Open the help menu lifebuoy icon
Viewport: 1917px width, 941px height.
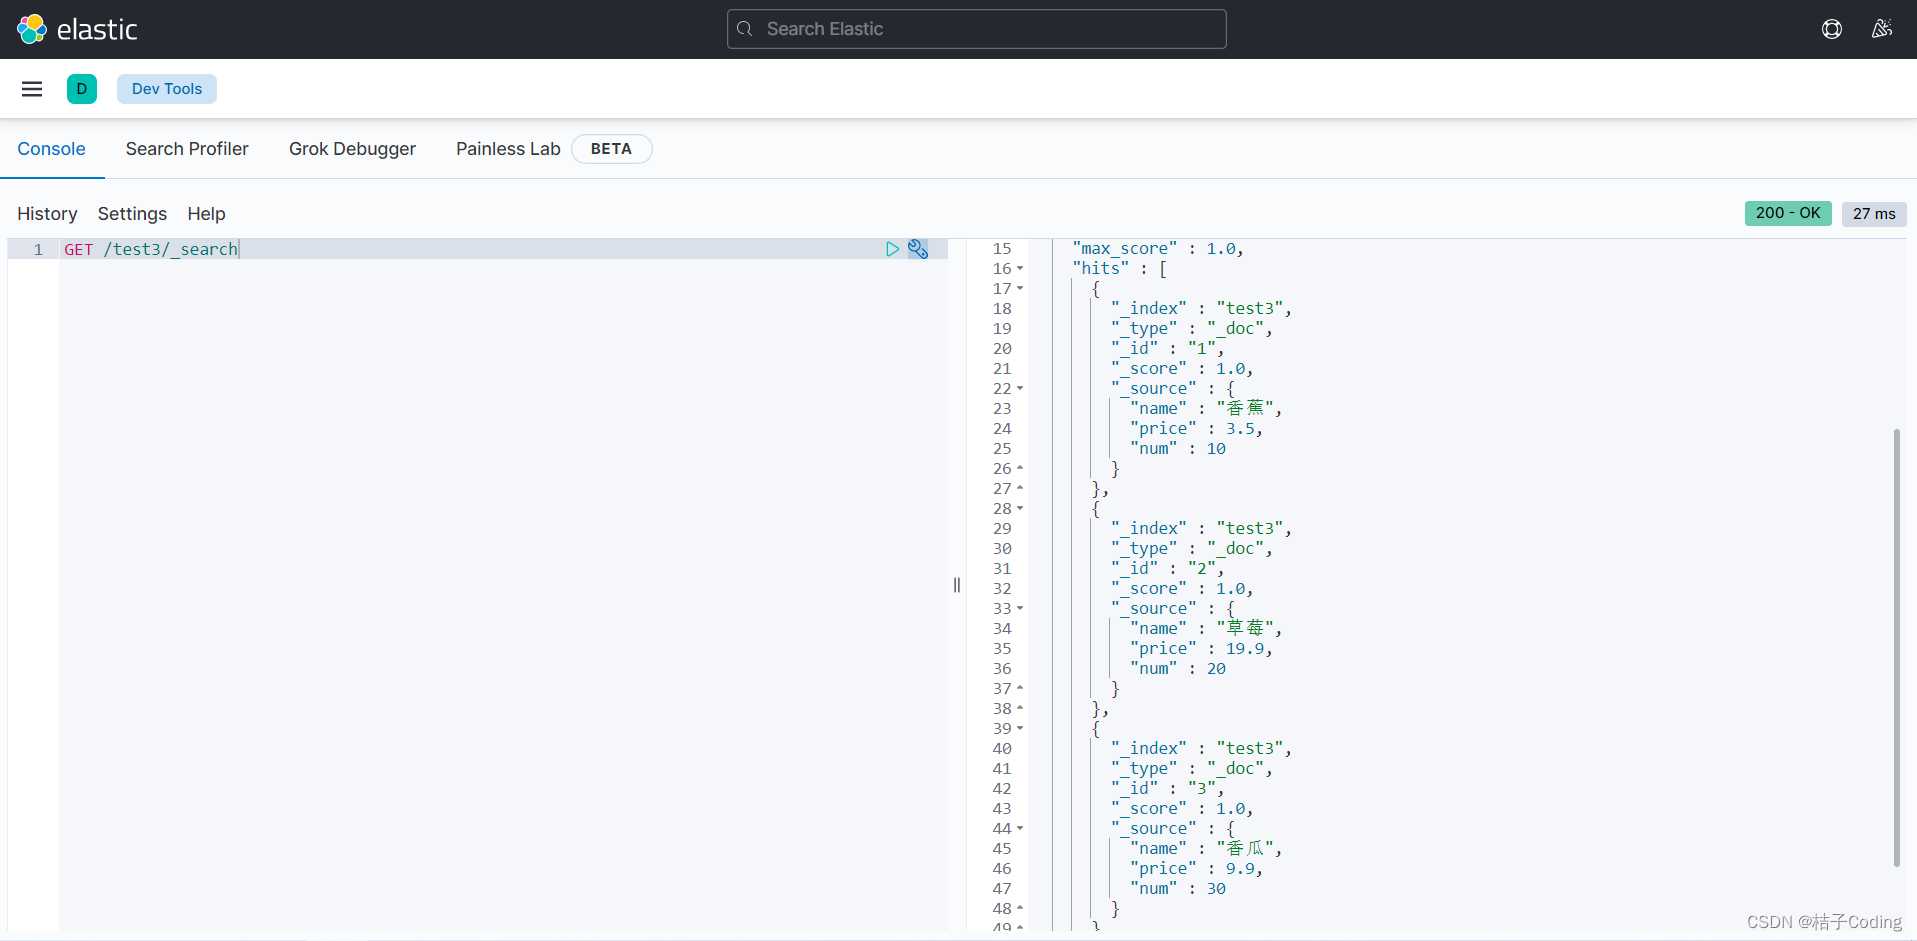point(1832,29)
